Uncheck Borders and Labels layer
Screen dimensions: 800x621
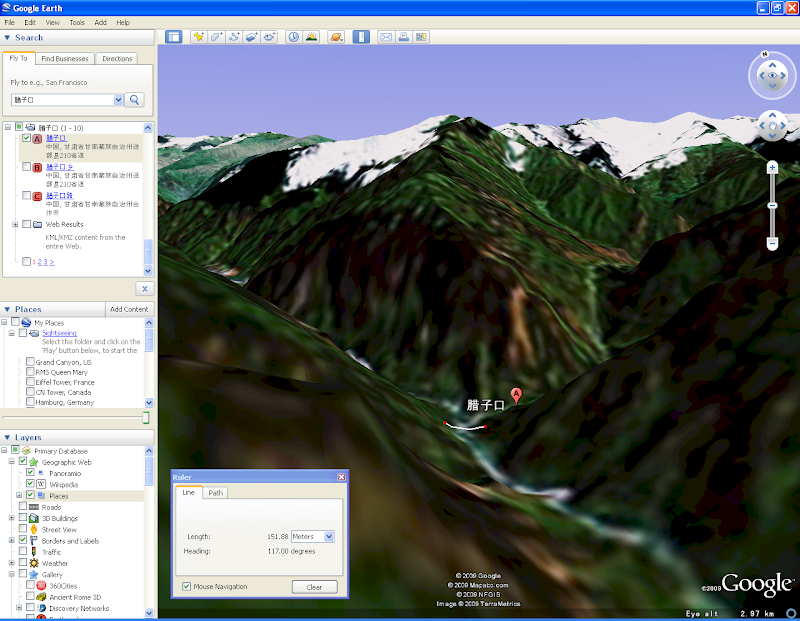click(x=24, y=540)
